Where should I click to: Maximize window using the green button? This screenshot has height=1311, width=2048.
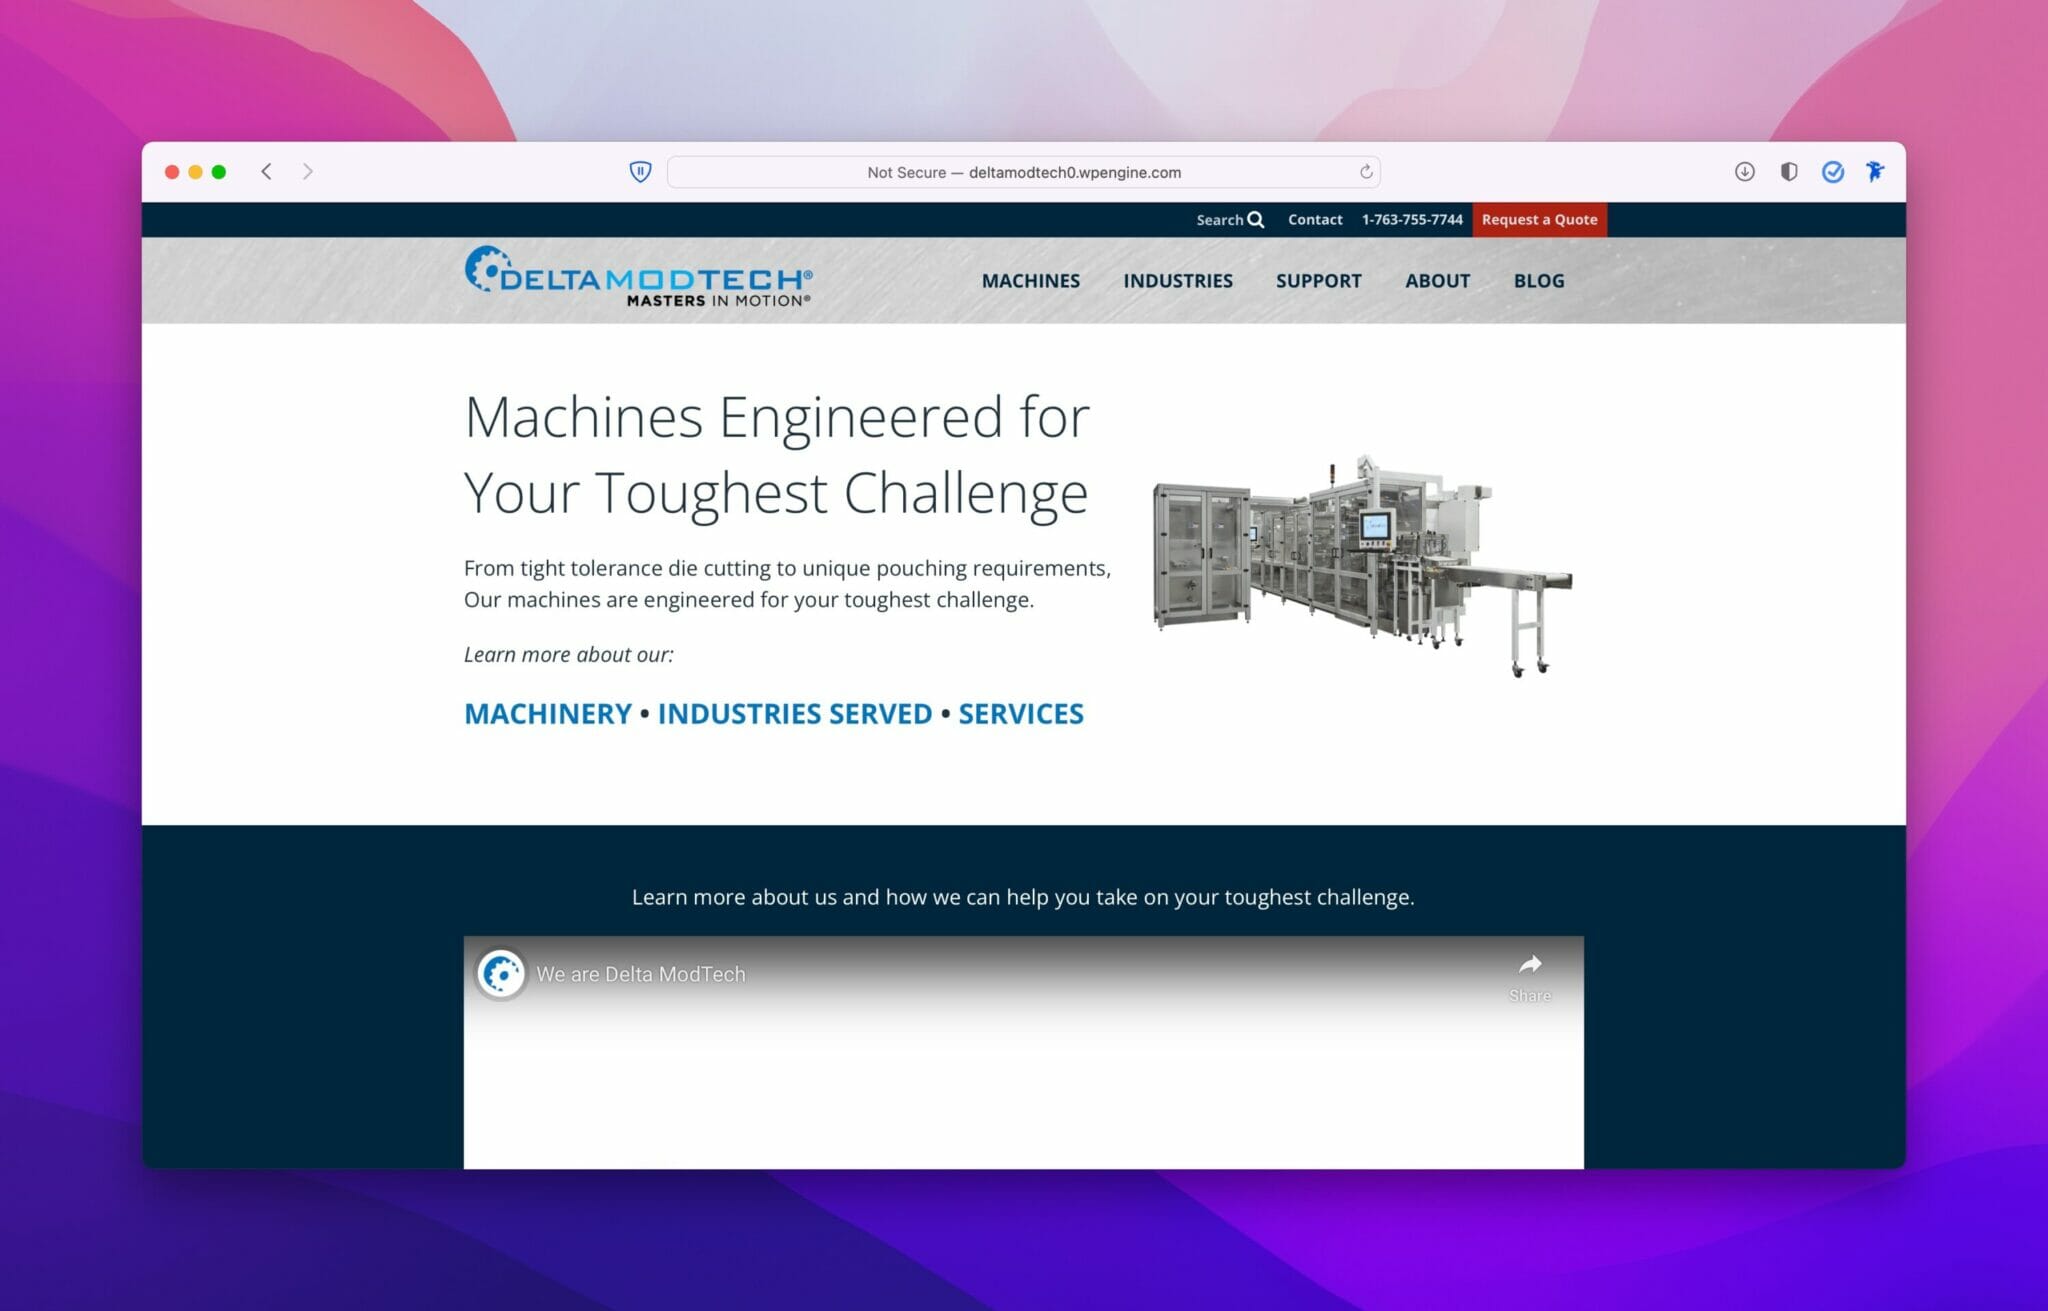219,172
